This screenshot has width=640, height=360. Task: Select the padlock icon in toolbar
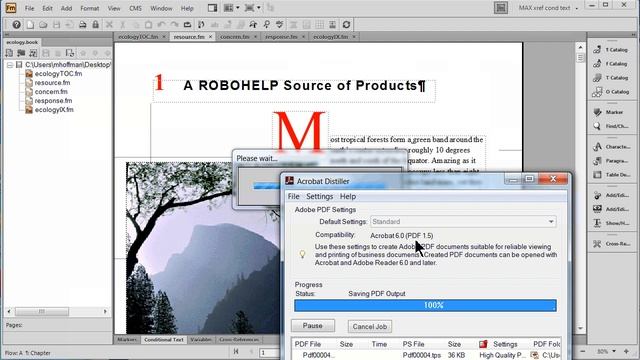click(96, 24)
